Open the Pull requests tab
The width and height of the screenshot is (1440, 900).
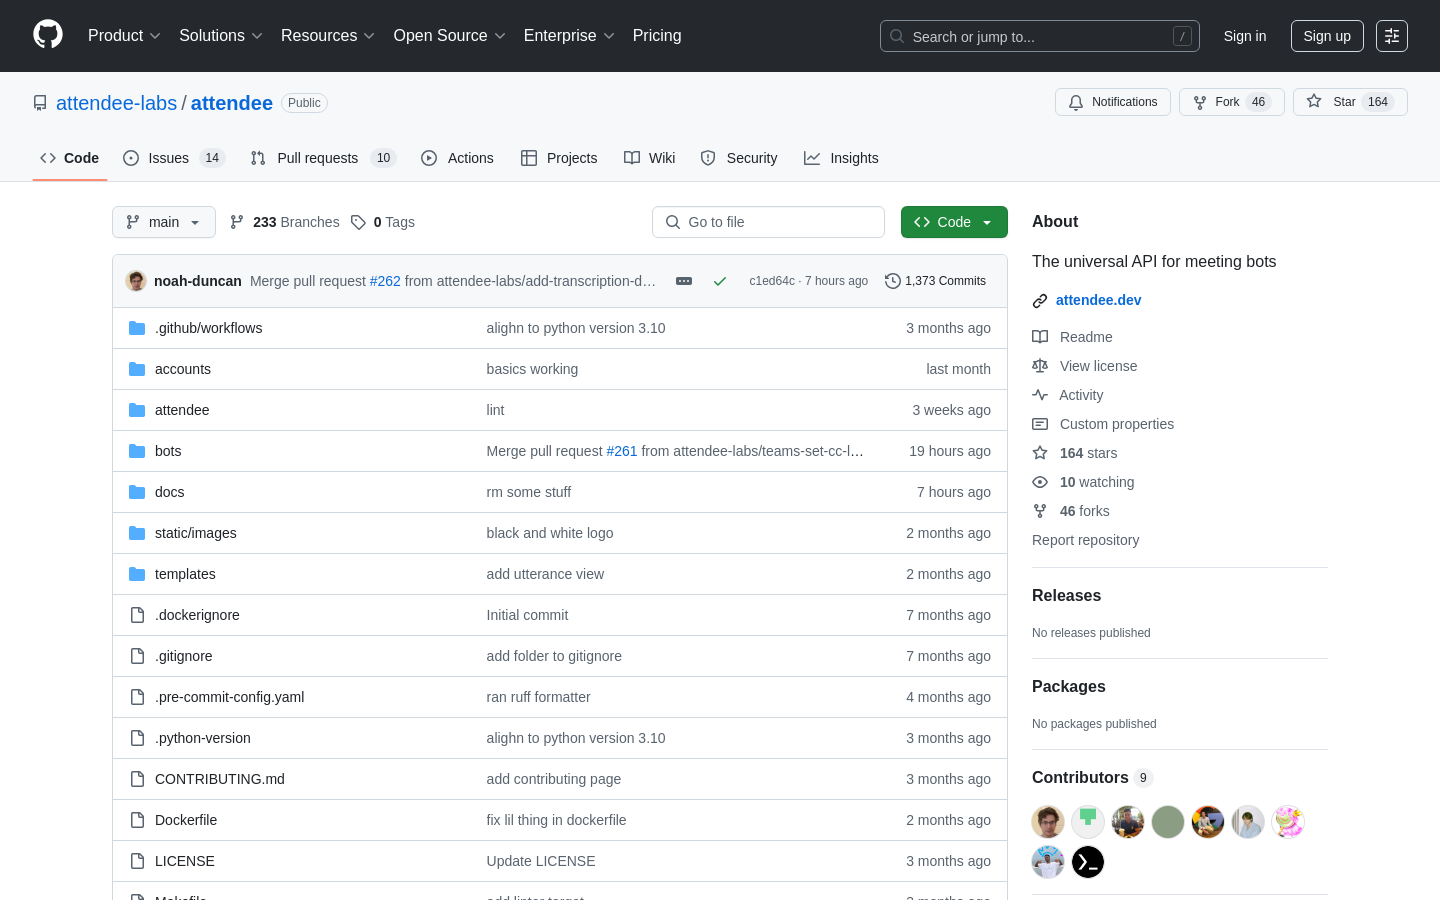pyautogui.click(x=323, y=158)
